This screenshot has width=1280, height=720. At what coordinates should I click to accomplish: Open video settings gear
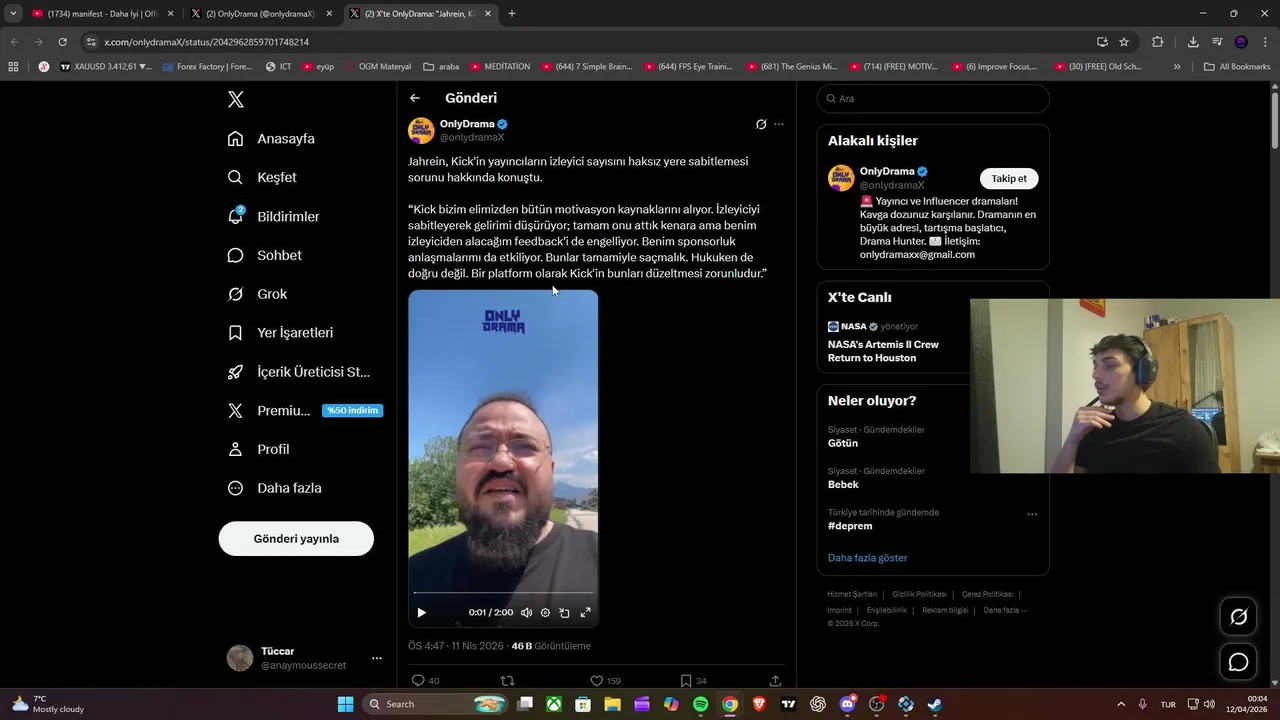coord(545,612)
